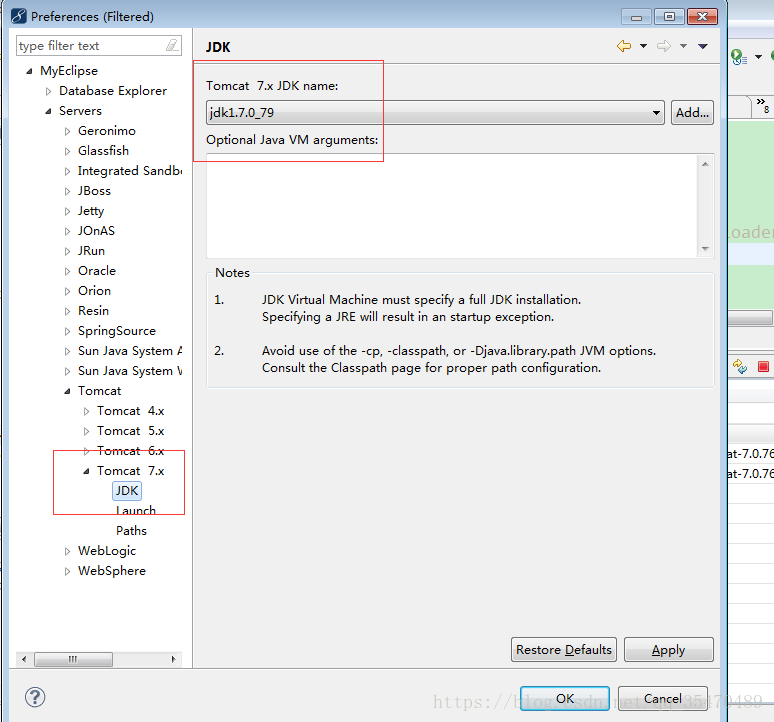Collapse the Tomcat 7.x node

click(x=86, y=471)
